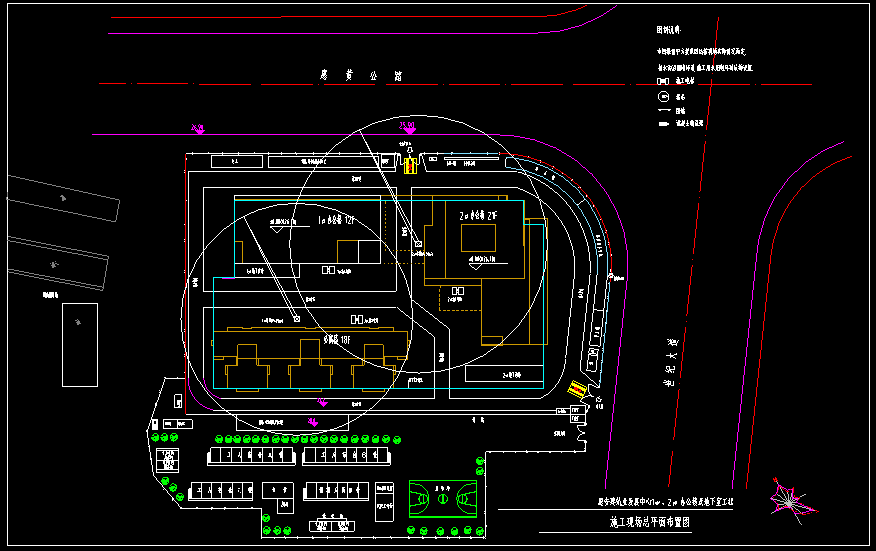Click the tower crane base above the 18F building
The width and height of the screenshot is (876, 551).
point(297,319)
